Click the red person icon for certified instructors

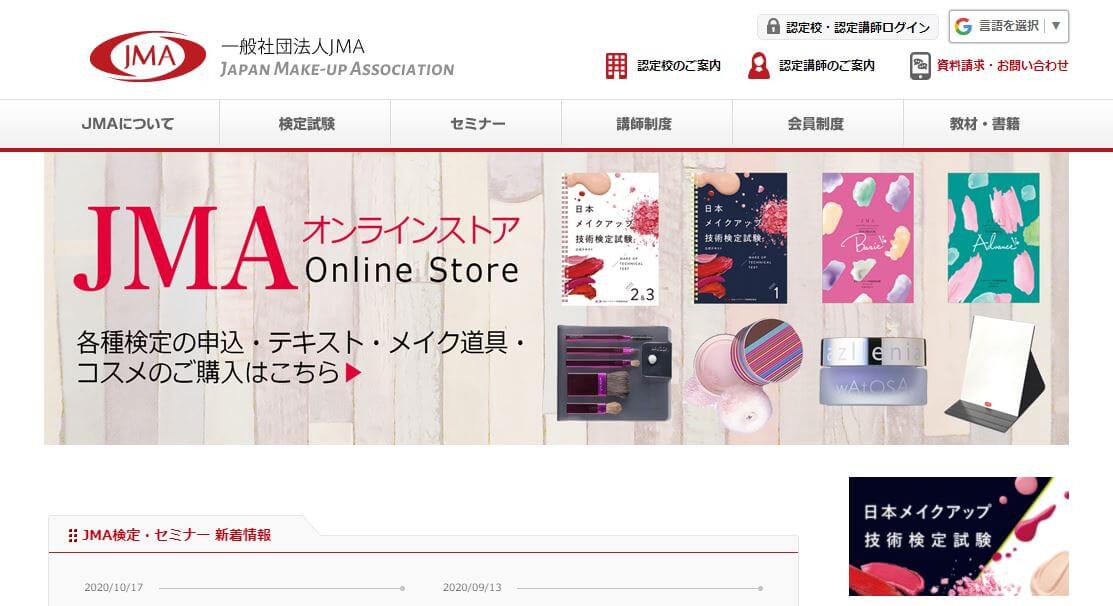(759, 65)
